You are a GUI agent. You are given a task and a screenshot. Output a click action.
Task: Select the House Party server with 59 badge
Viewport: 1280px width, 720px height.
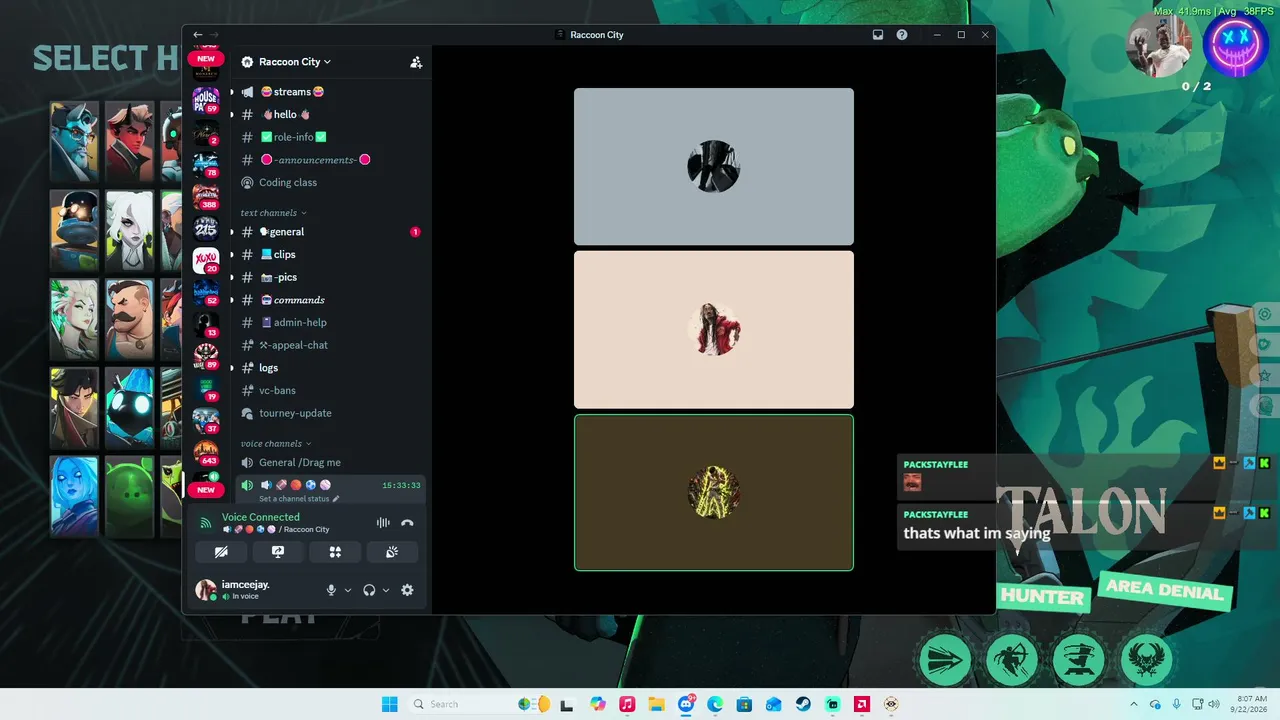pos(206,100)
